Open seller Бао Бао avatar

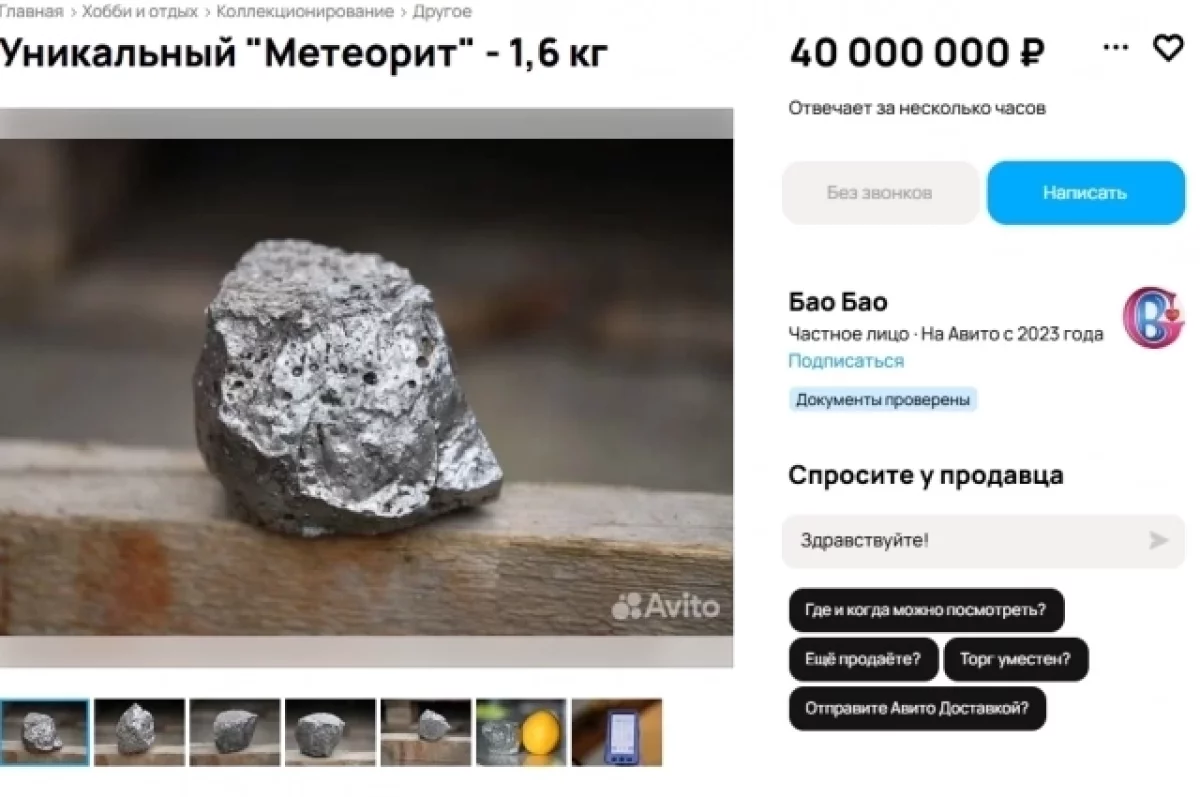[x=1153, y=317]
